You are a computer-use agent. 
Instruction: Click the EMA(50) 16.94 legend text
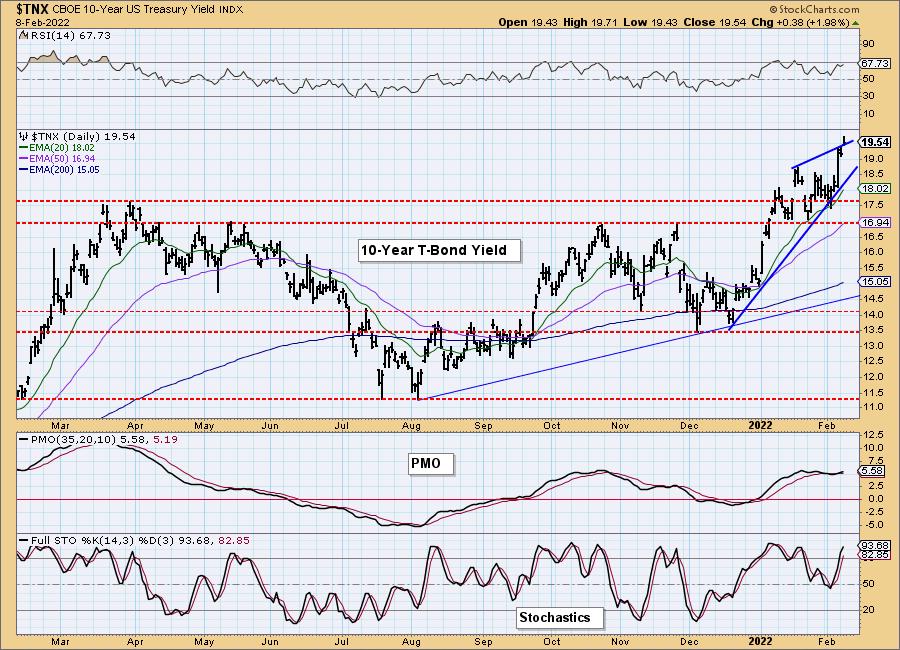coord(62,158)
